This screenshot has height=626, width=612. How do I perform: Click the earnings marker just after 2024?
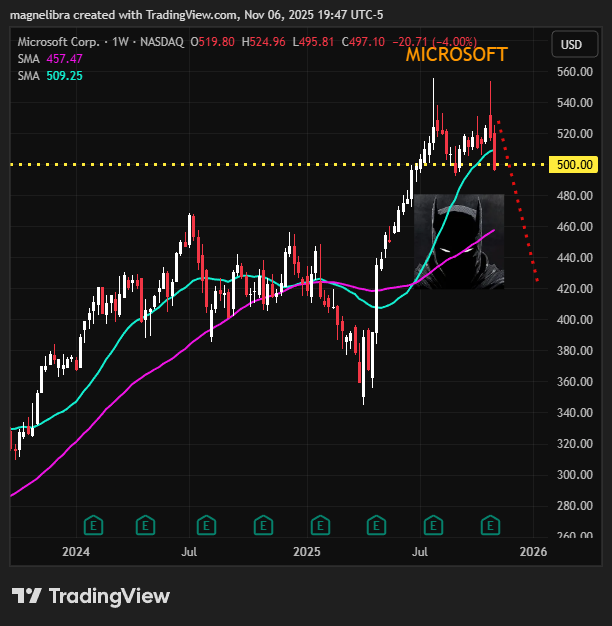[x=93, y=525]
